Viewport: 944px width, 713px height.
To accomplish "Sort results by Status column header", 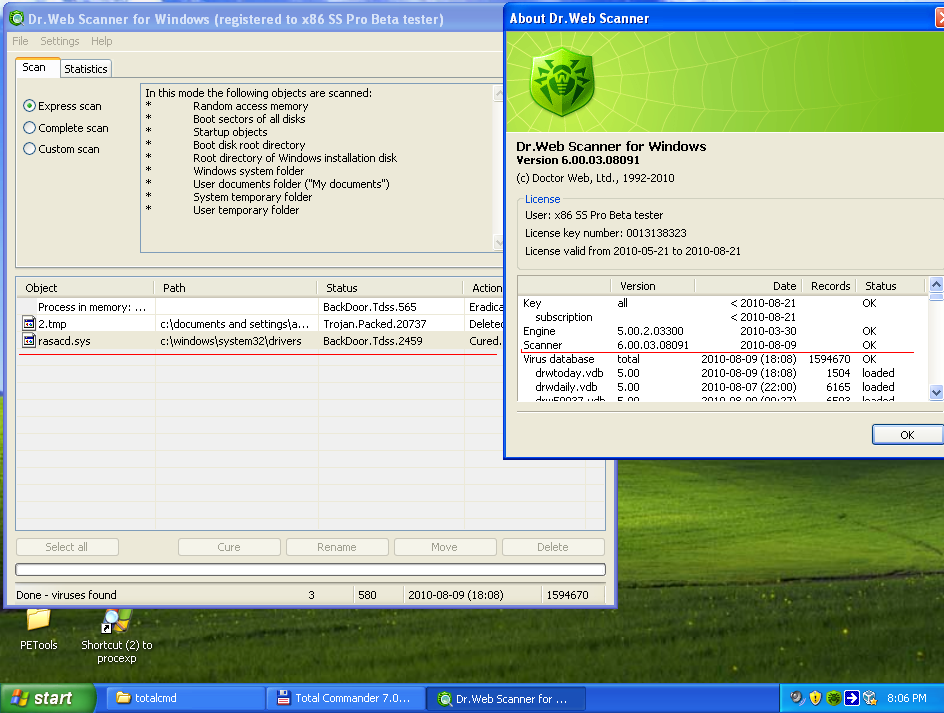I will (390, 288).
